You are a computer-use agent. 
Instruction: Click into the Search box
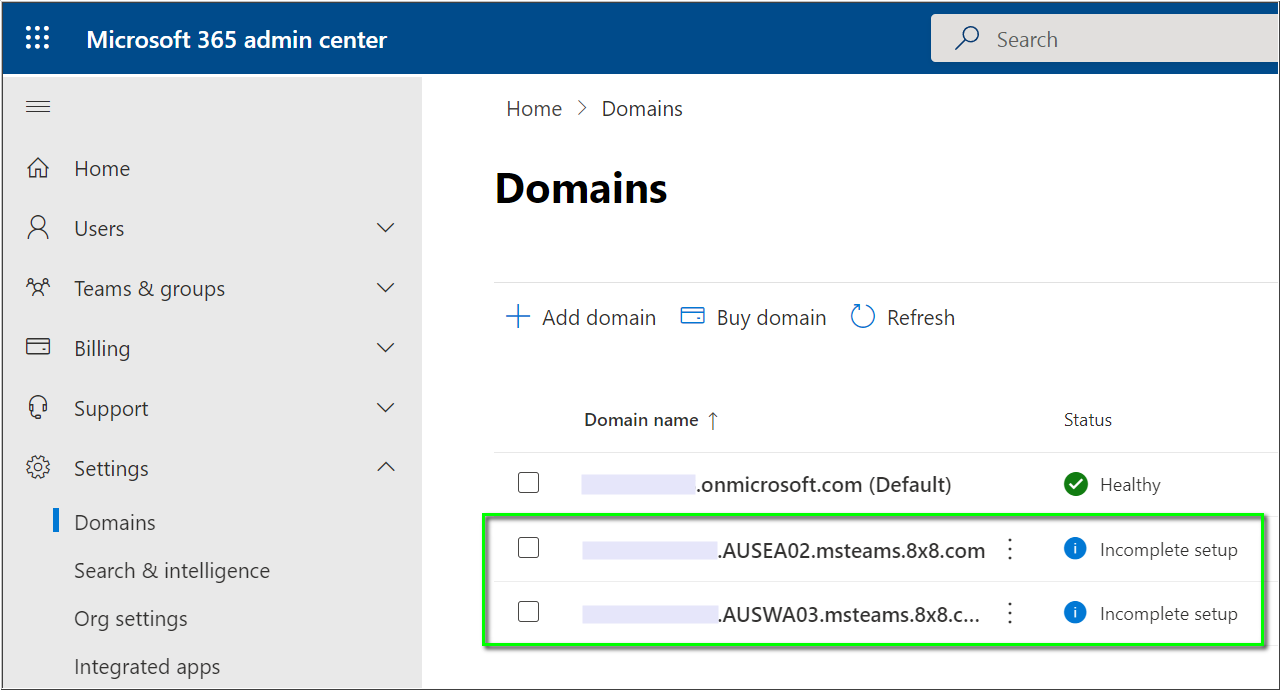point(1105,39)
